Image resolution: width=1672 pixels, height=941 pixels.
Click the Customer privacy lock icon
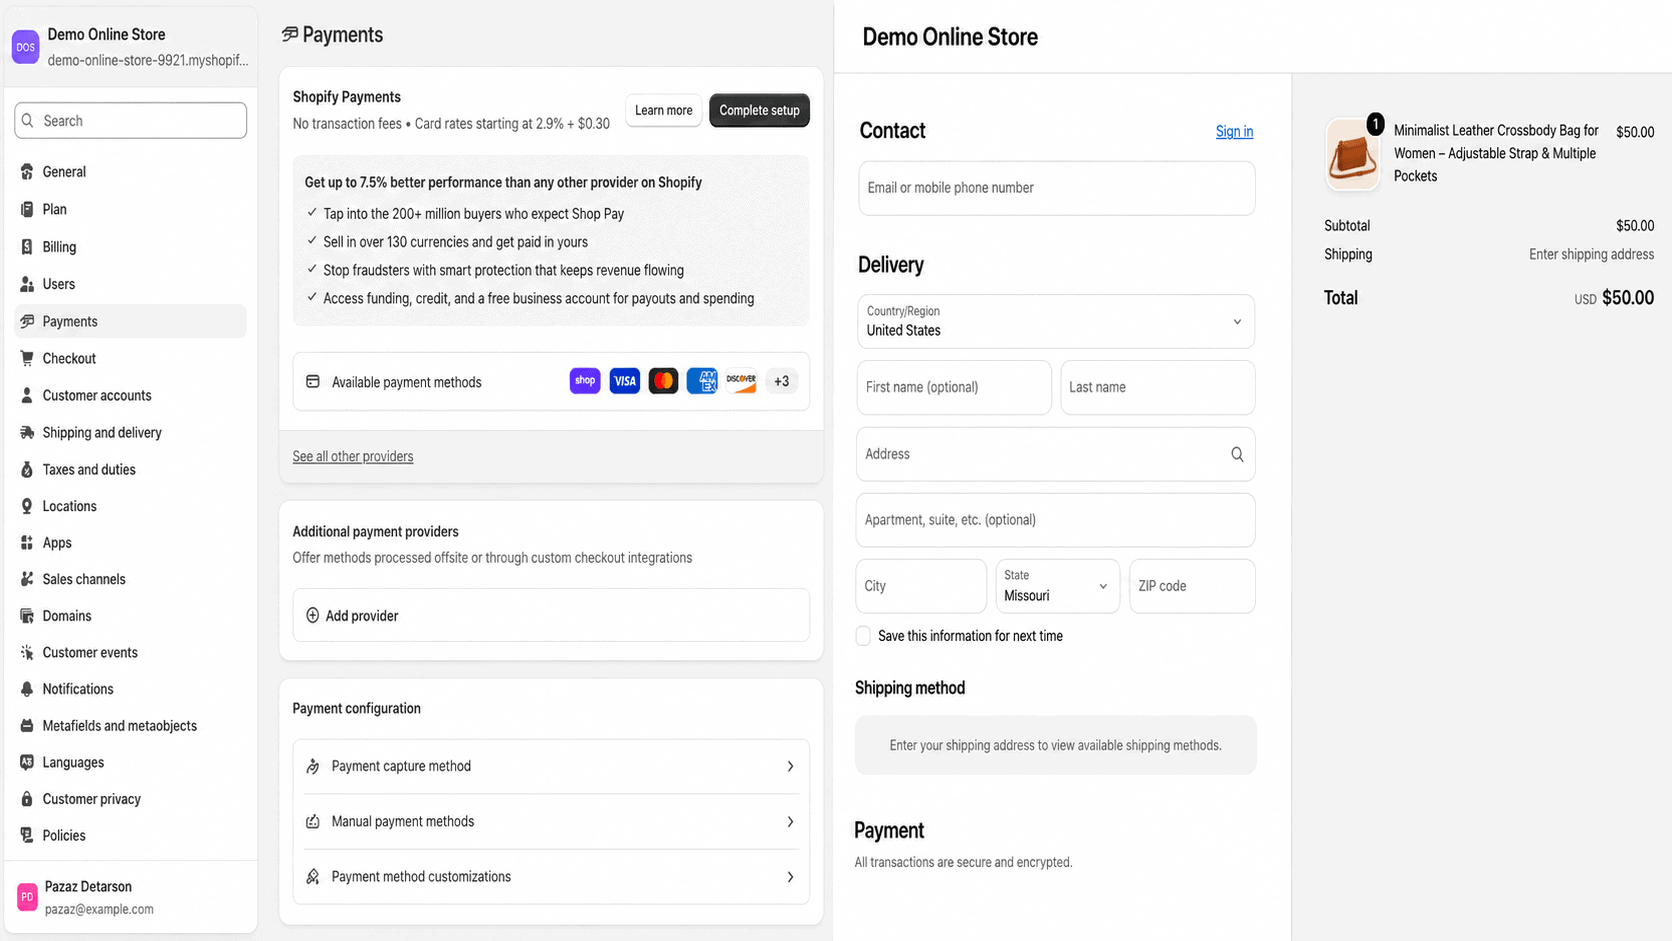[27, 799]
